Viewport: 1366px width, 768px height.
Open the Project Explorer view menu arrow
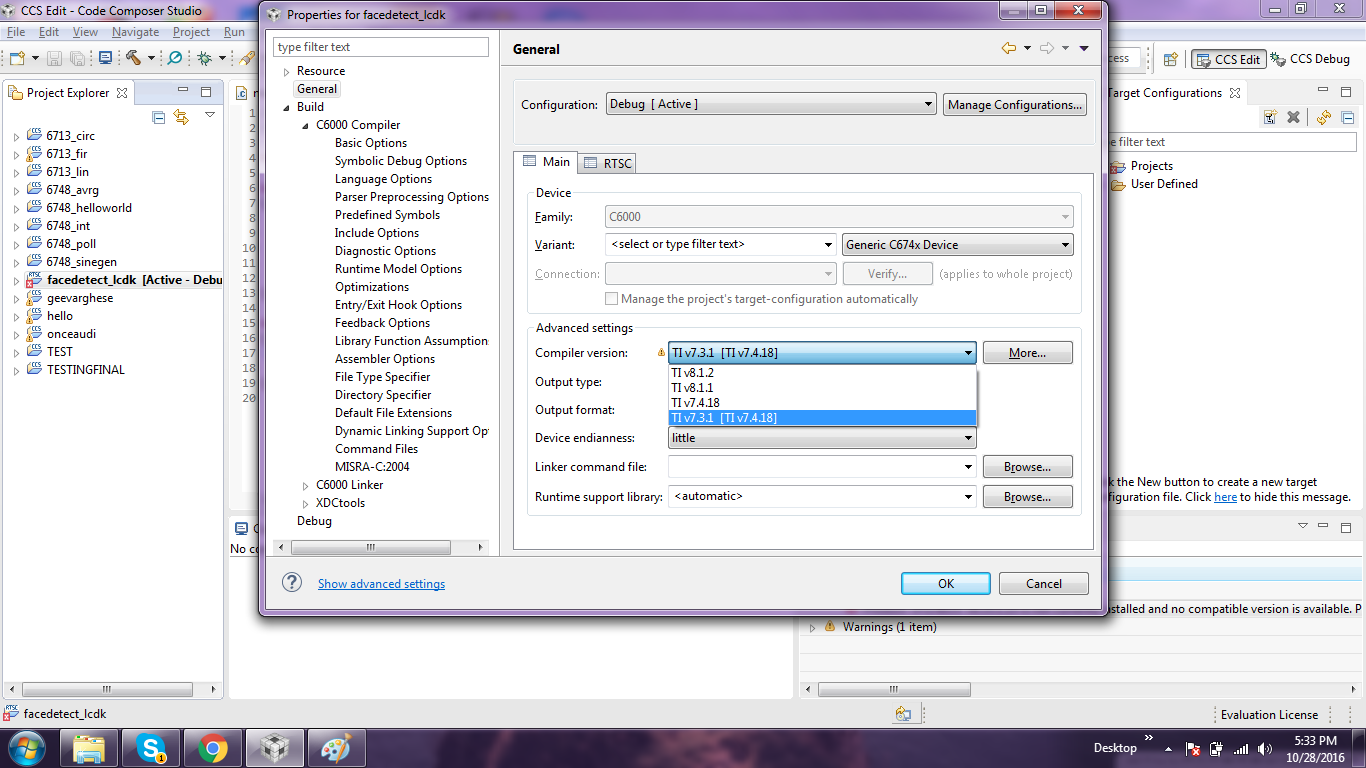point(210,115)
